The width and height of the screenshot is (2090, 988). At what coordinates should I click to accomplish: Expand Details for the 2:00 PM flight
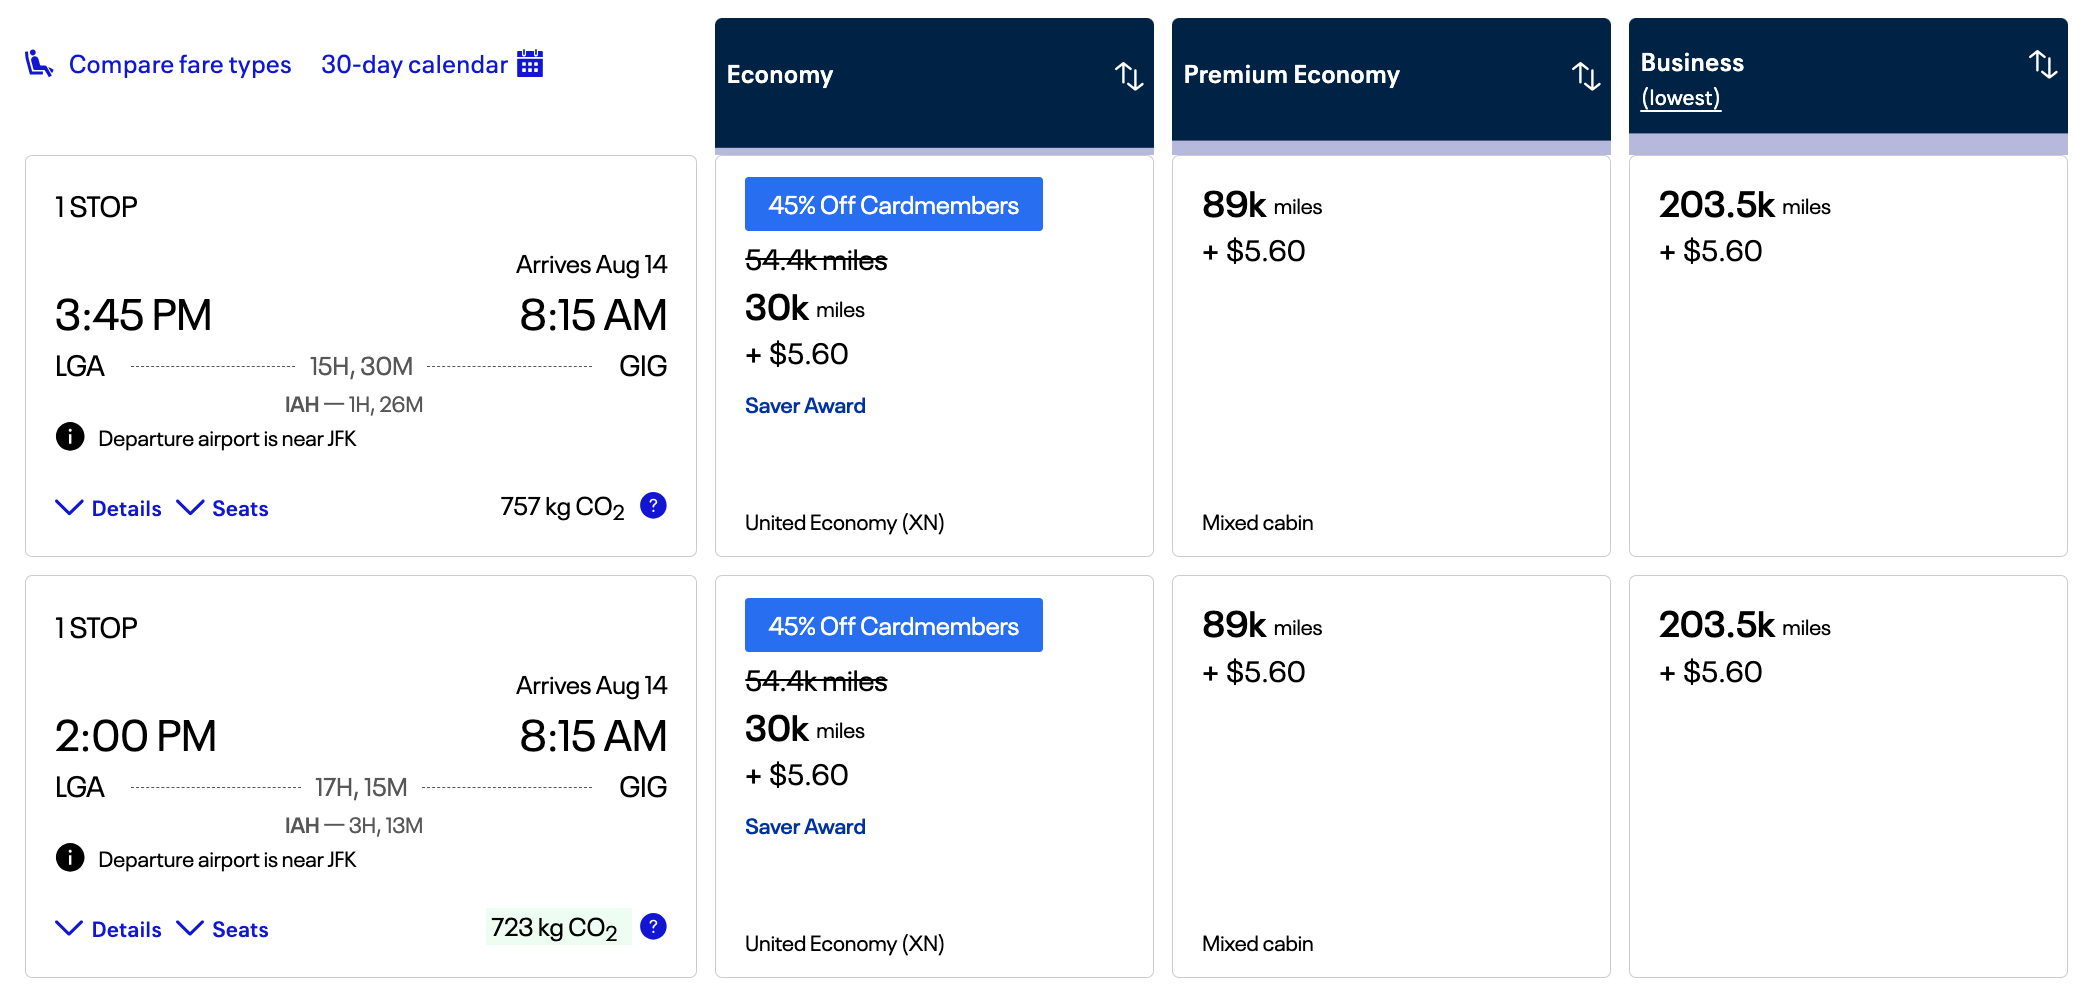109,929
